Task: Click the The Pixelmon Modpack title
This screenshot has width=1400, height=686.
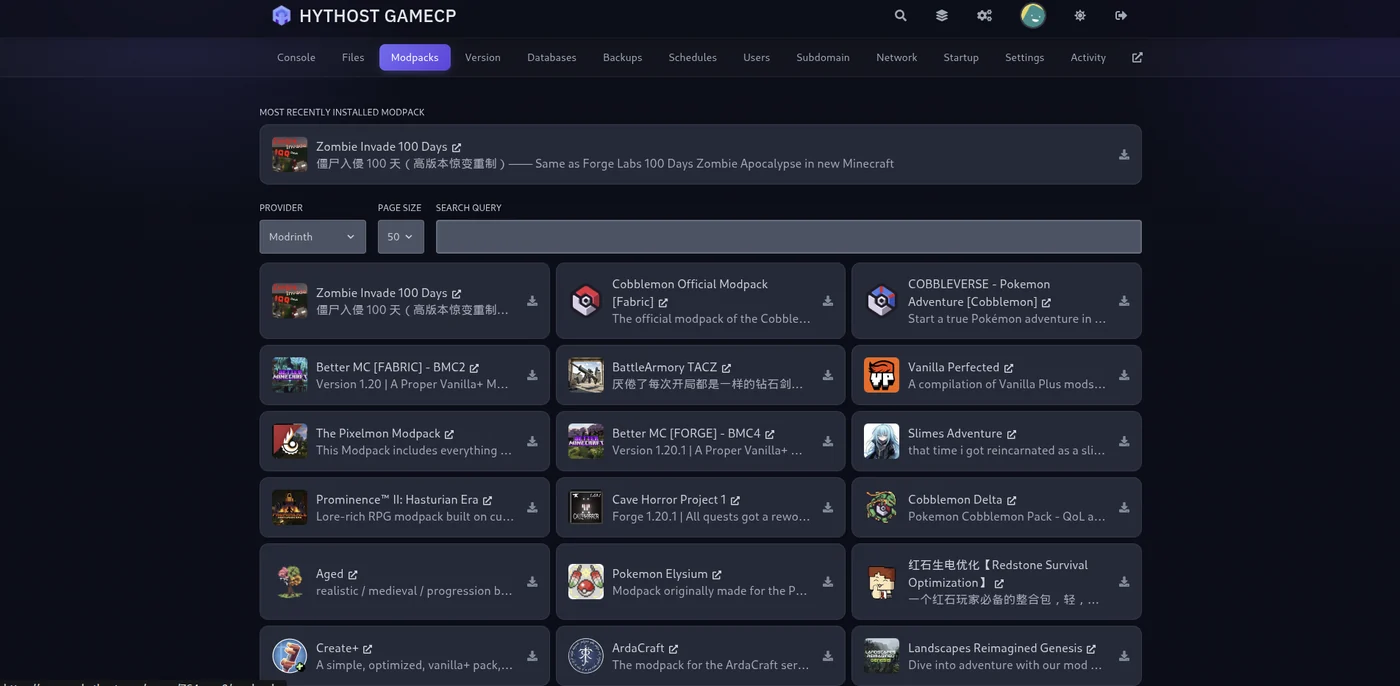Action: tap(378, 433)
